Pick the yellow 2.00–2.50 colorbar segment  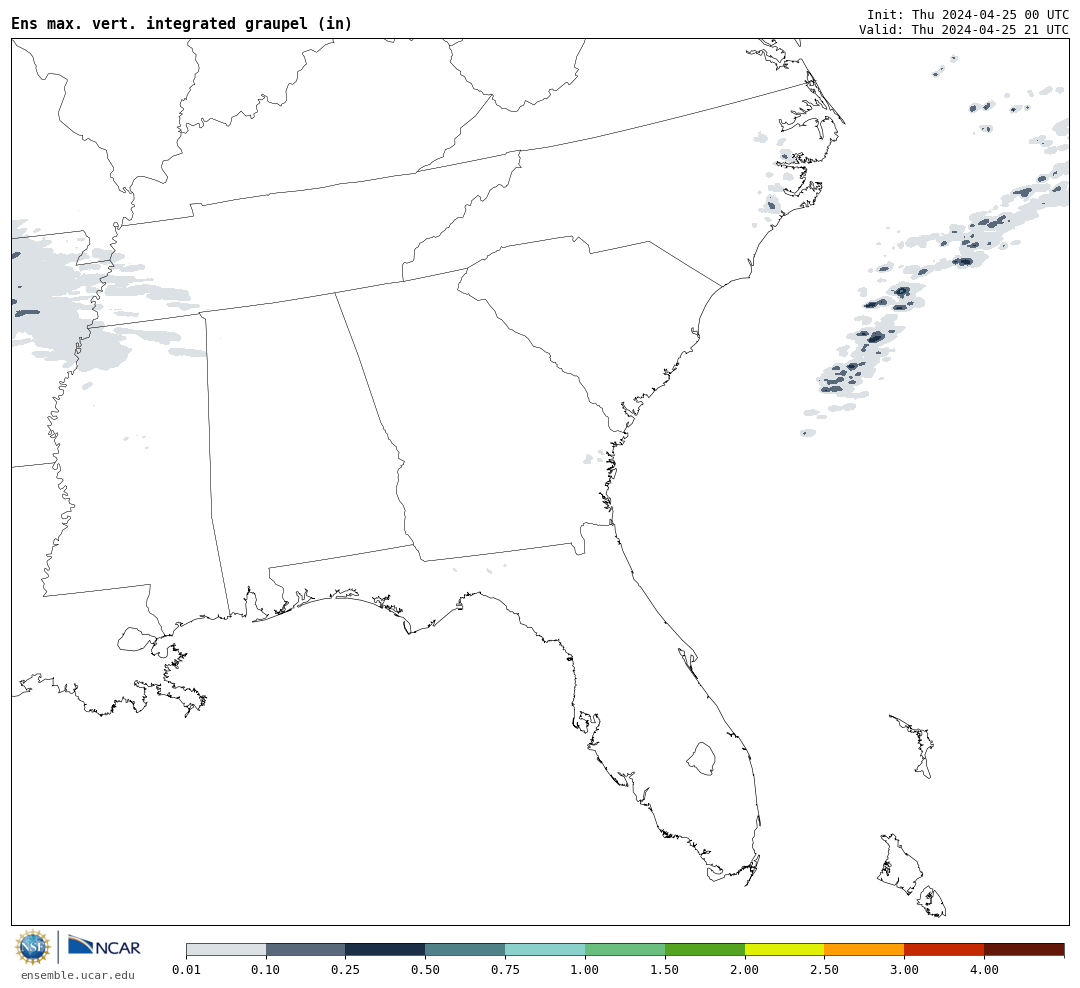pyautogui.click(x=785, y=949)
